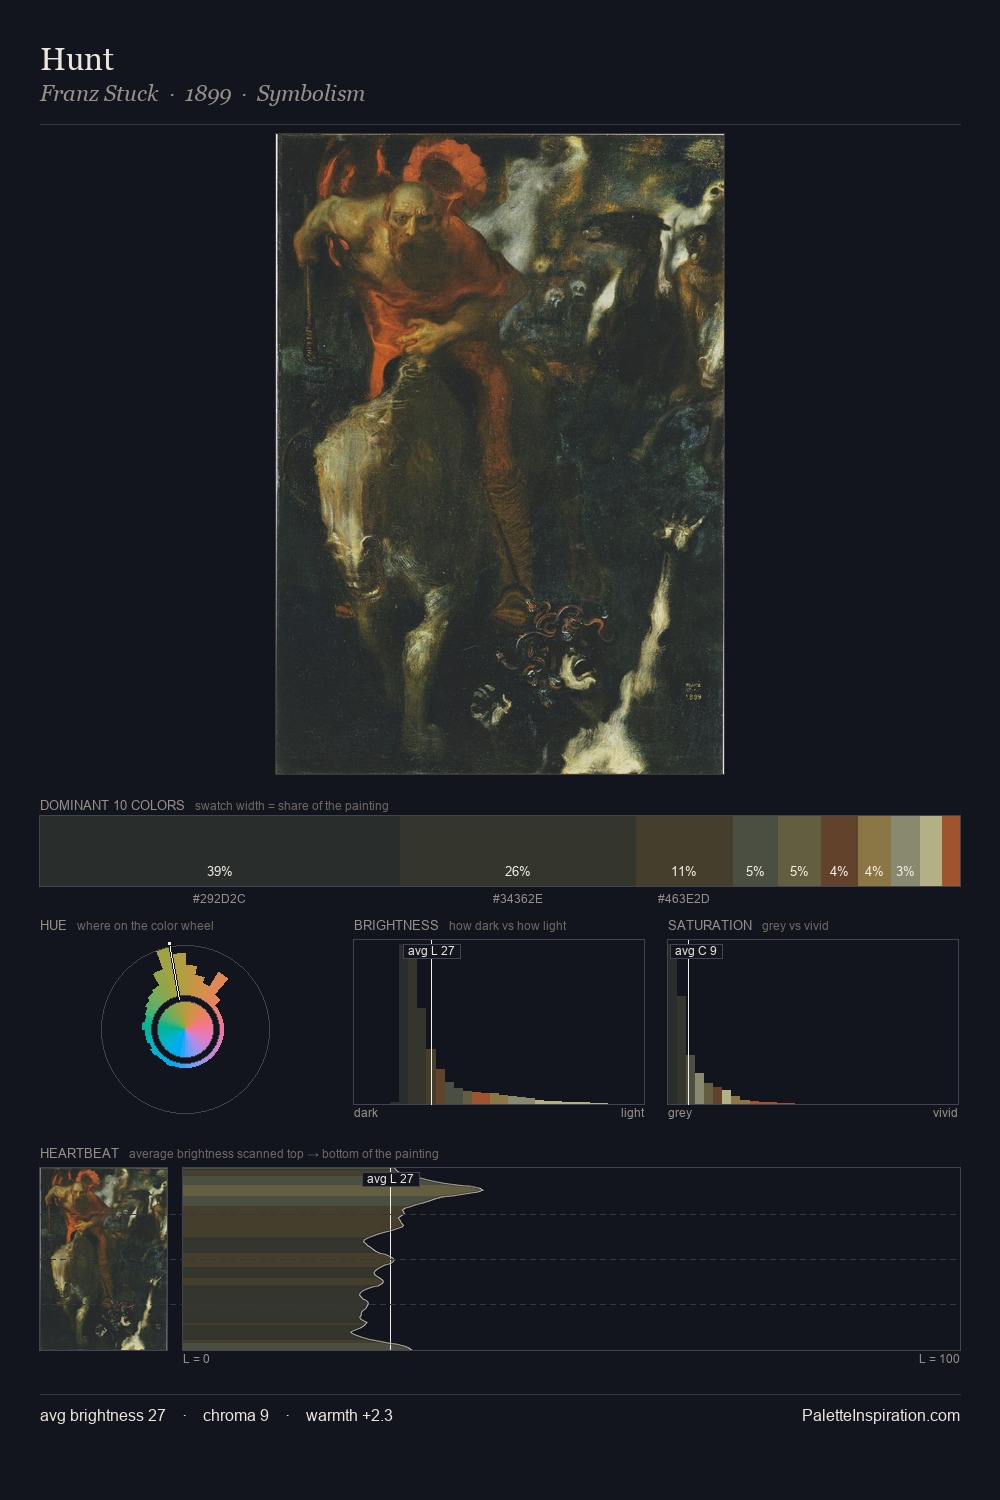Click the 'HUE' section heading
The image size is (1000, 1500).
(x=53, y=925)
